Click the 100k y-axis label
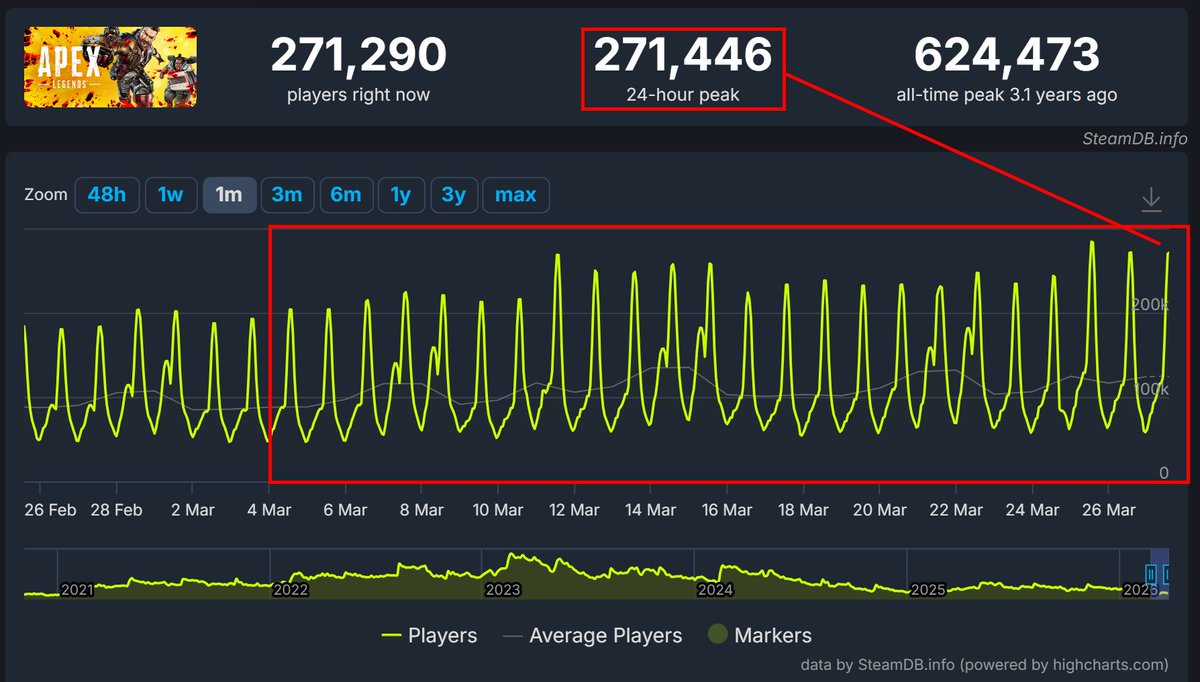Viewport: 1200px width, 682px height. [x=1151, y=388]
